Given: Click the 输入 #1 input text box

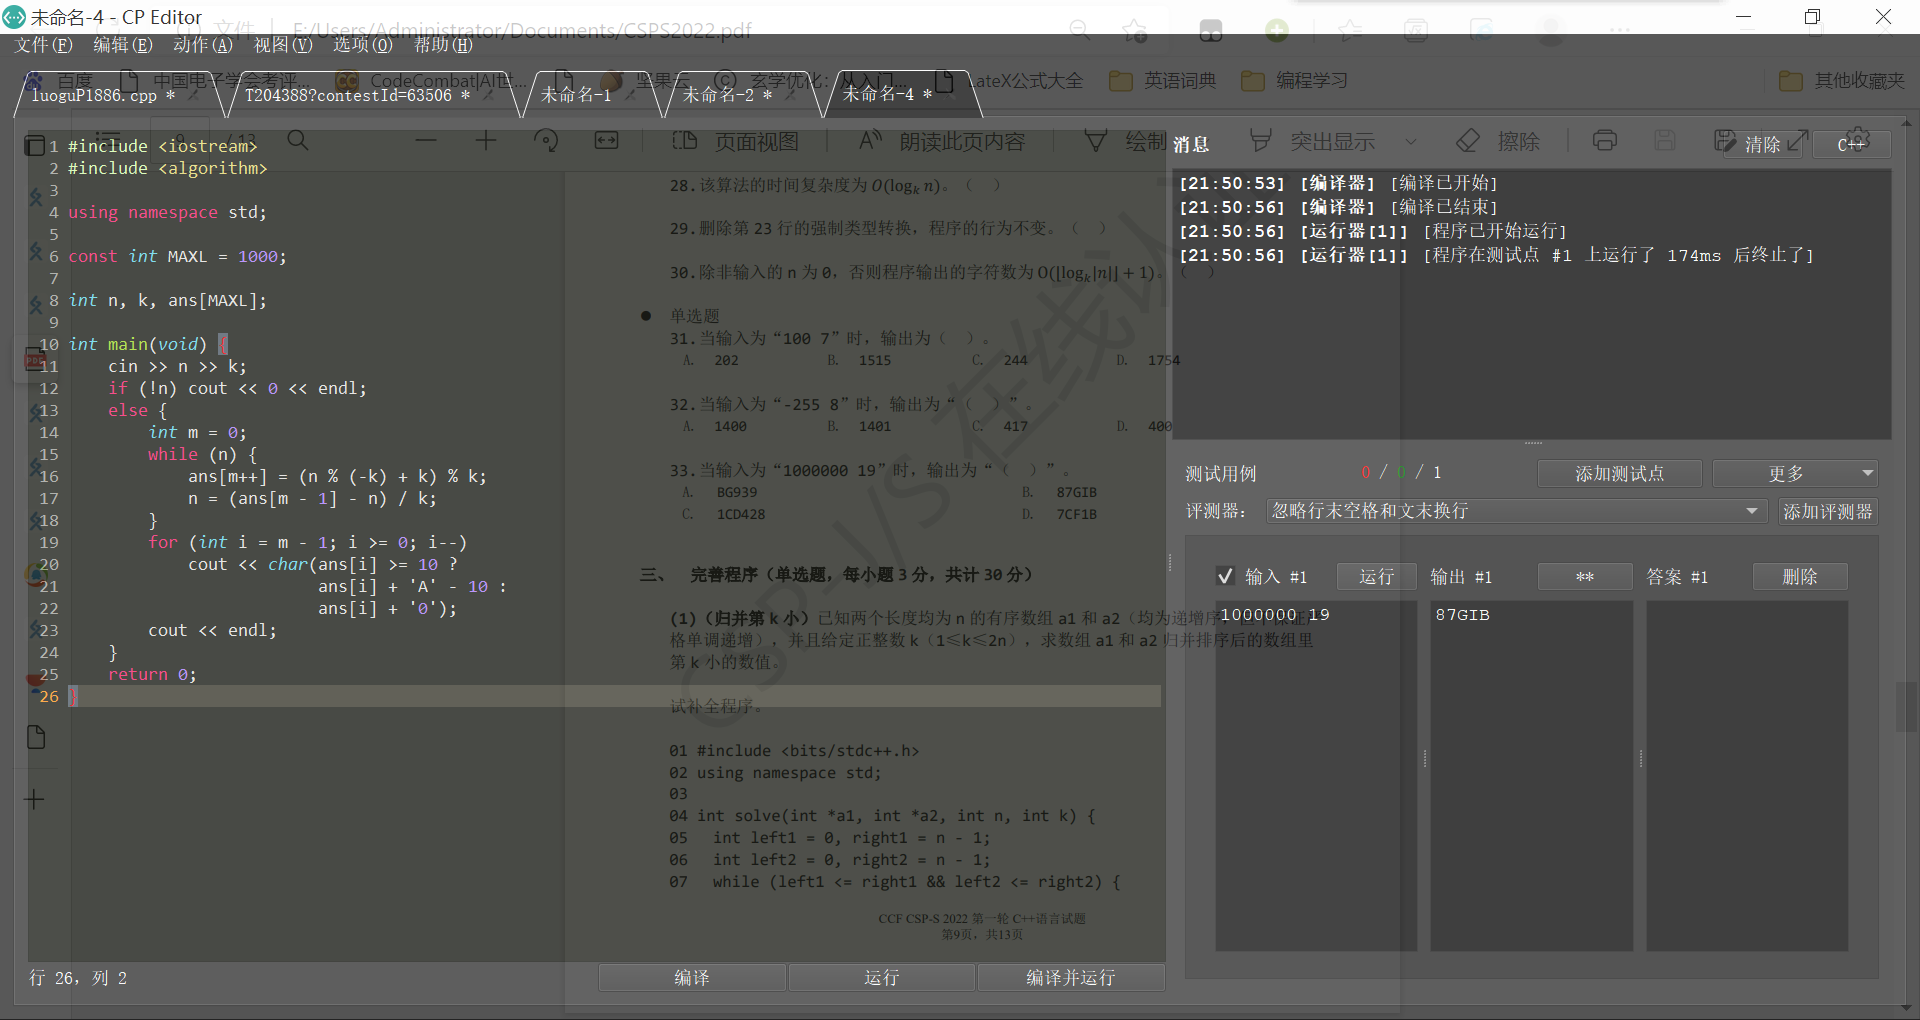Looking at the screenshot, I should pyautogui.click(x=1316, y=775).
